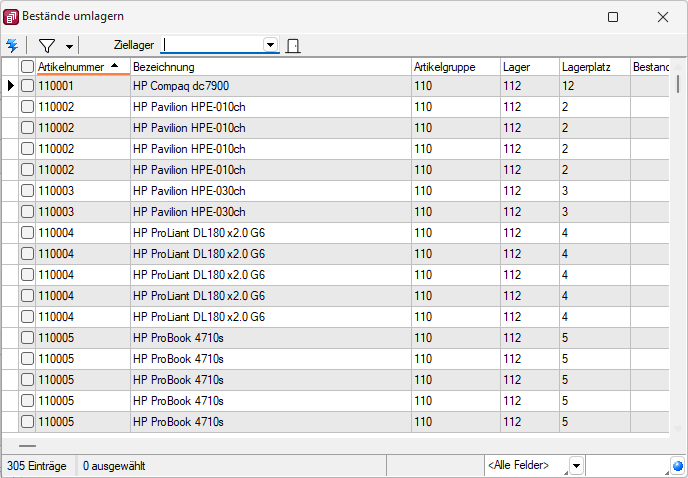
Task: Open the Alle Felder search field dropdown
Action: (x=577, y=466)
